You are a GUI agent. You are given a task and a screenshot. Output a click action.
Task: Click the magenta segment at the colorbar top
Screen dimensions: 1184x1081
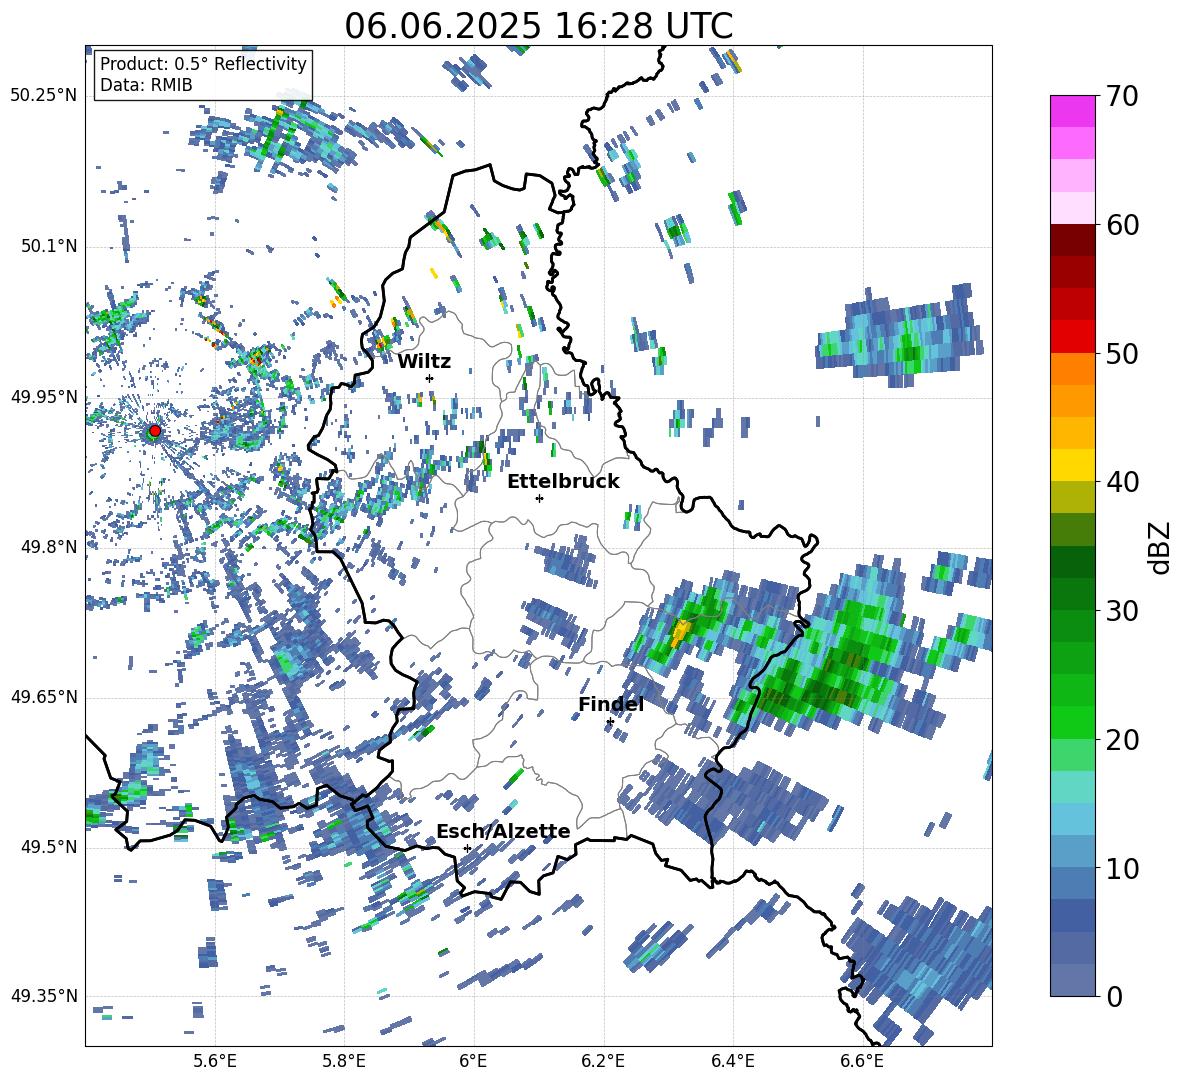click(1072, 112)
